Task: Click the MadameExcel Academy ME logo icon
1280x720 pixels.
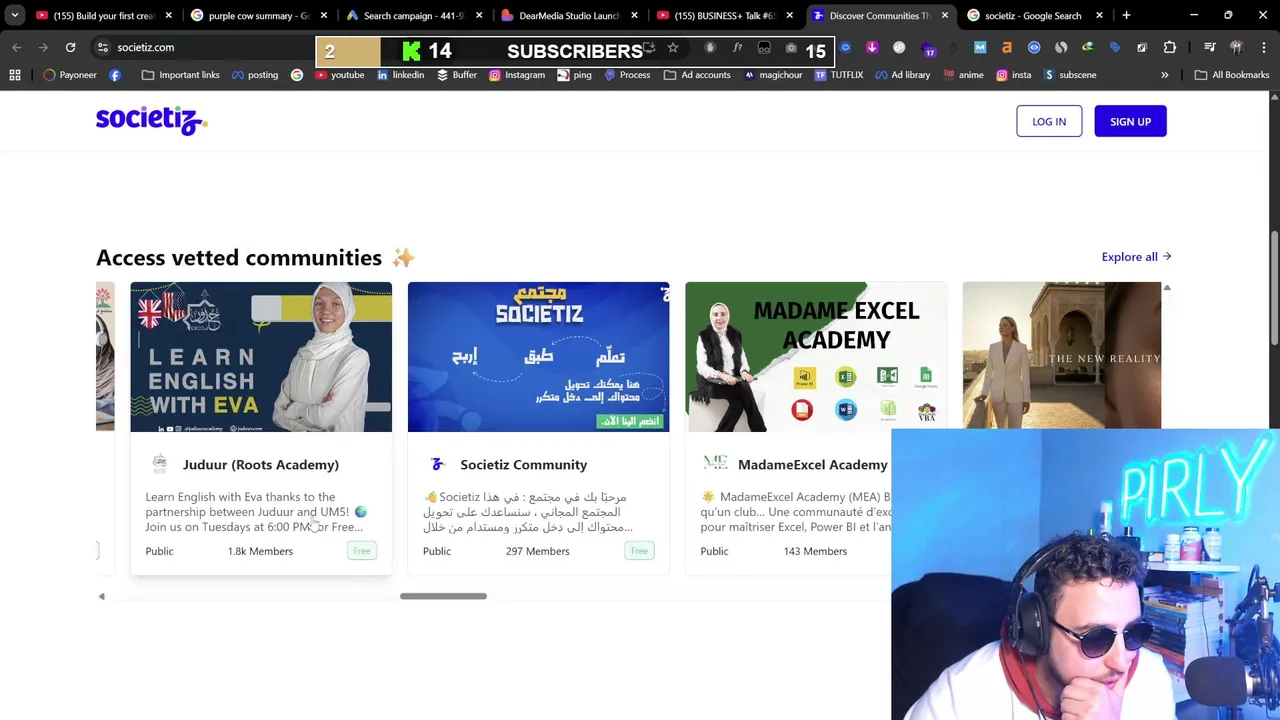Action: point(715,462)
